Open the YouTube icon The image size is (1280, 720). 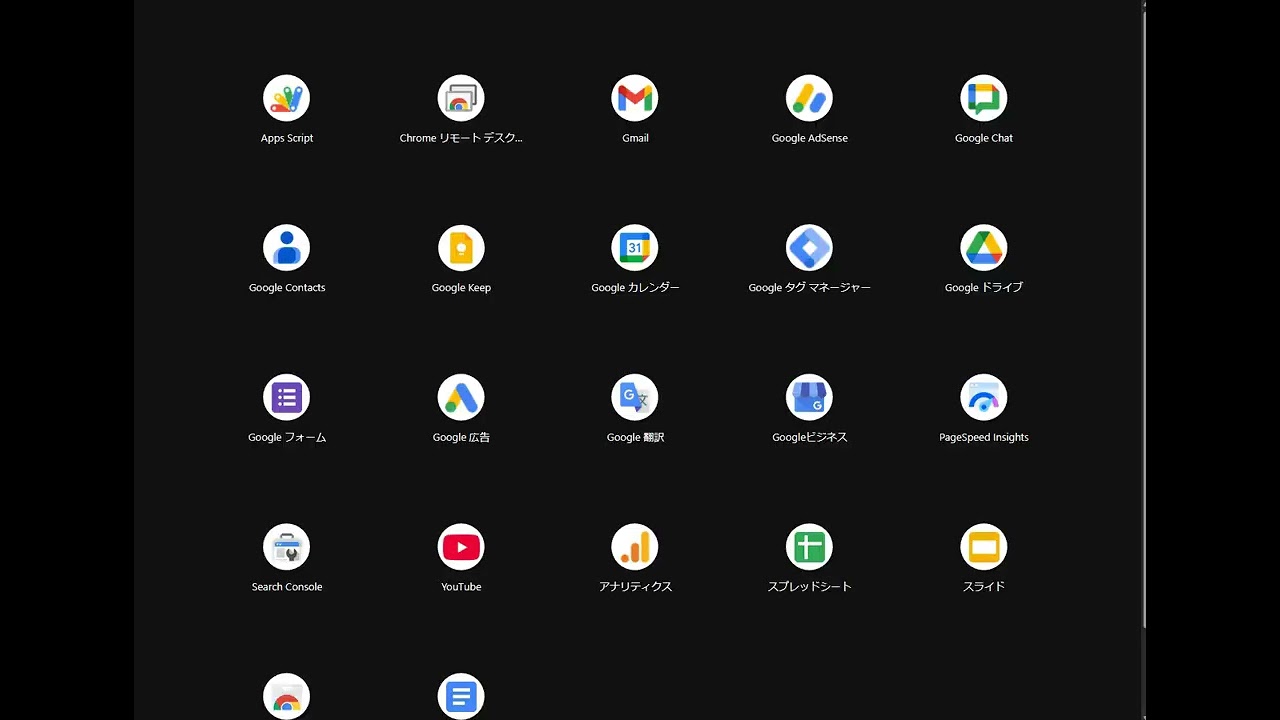click(461, 548)
